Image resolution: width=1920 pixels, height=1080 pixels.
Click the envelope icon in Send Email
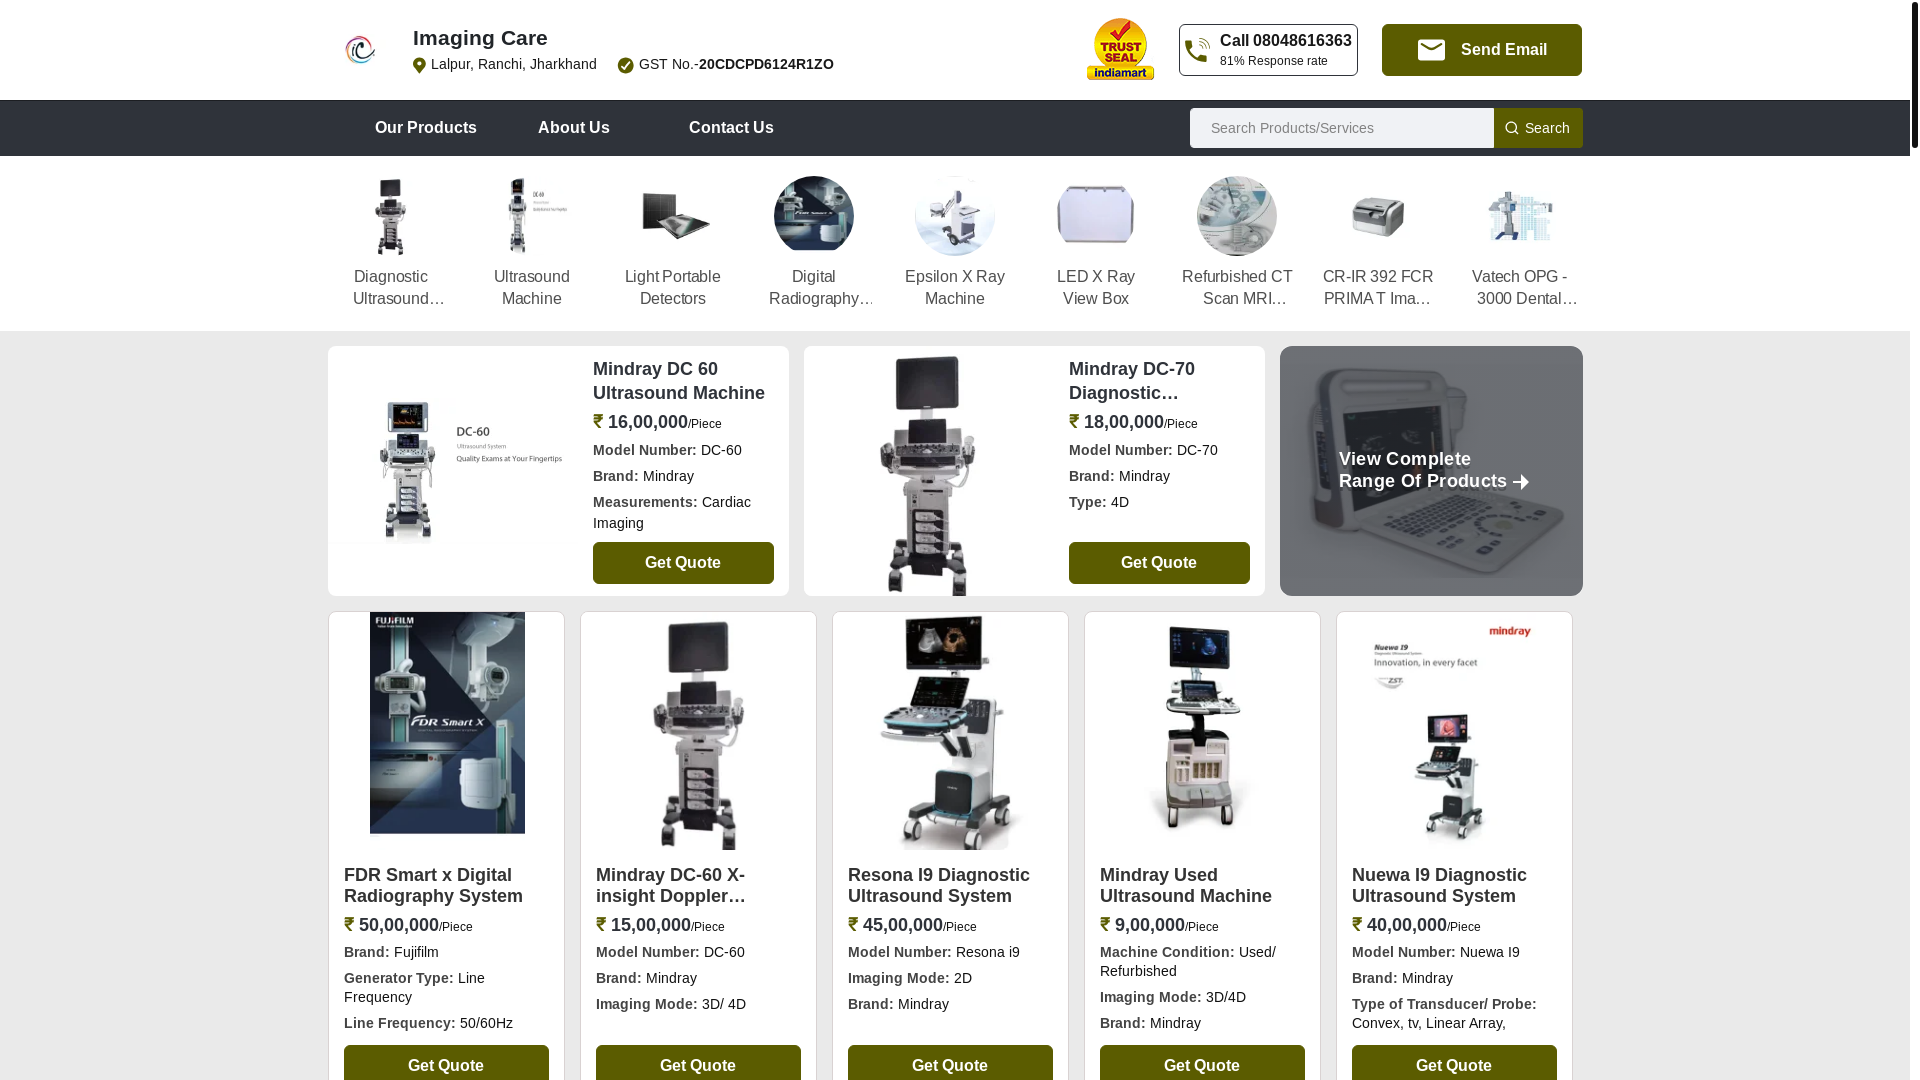[x=1431, y=50]
